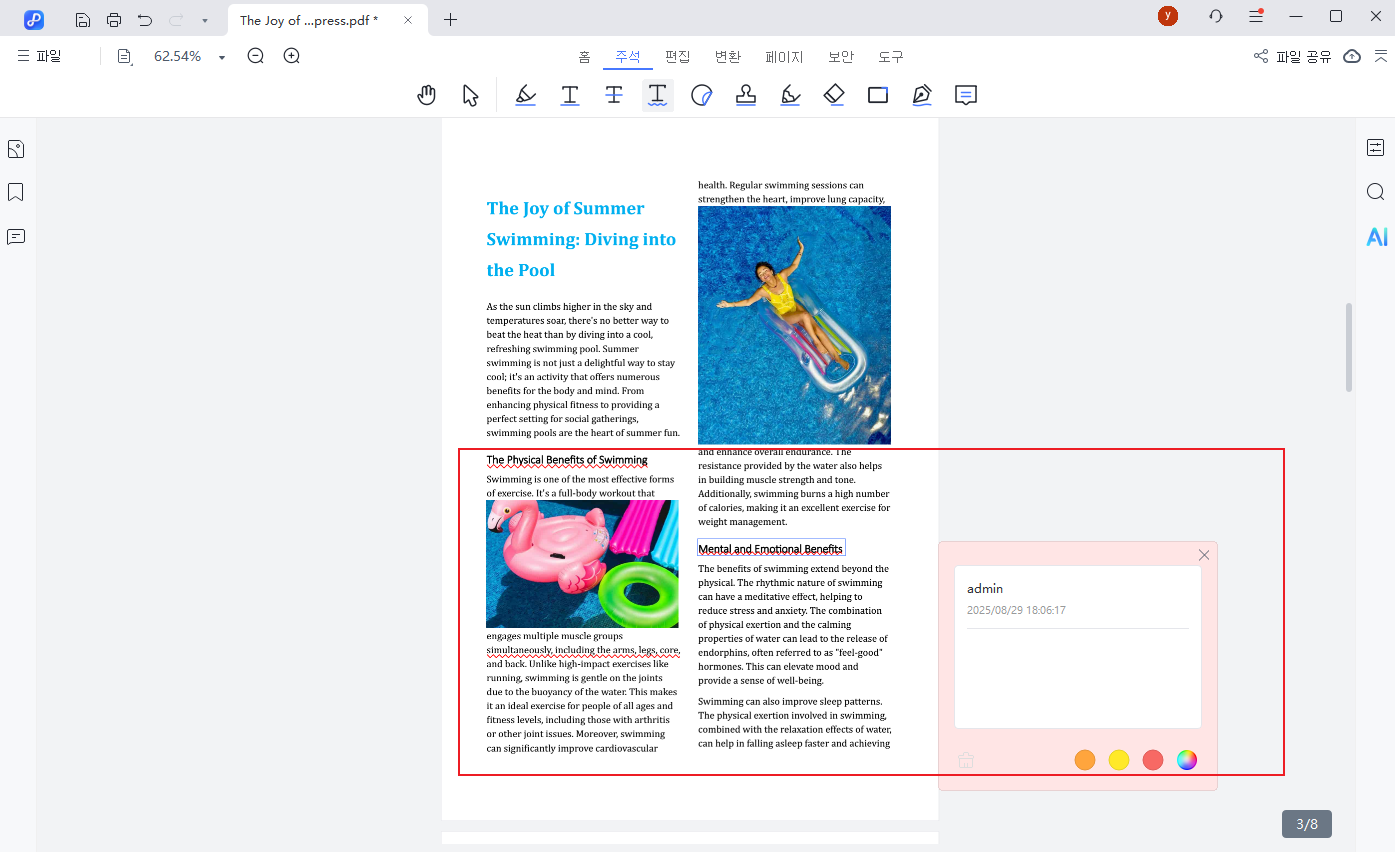Switch to the 편집 tab

click(678, 57)
